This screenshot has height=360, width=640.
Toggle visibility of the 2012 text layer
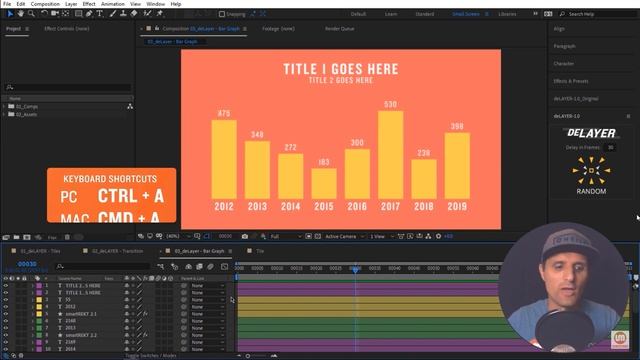click(x=6, y=307)
